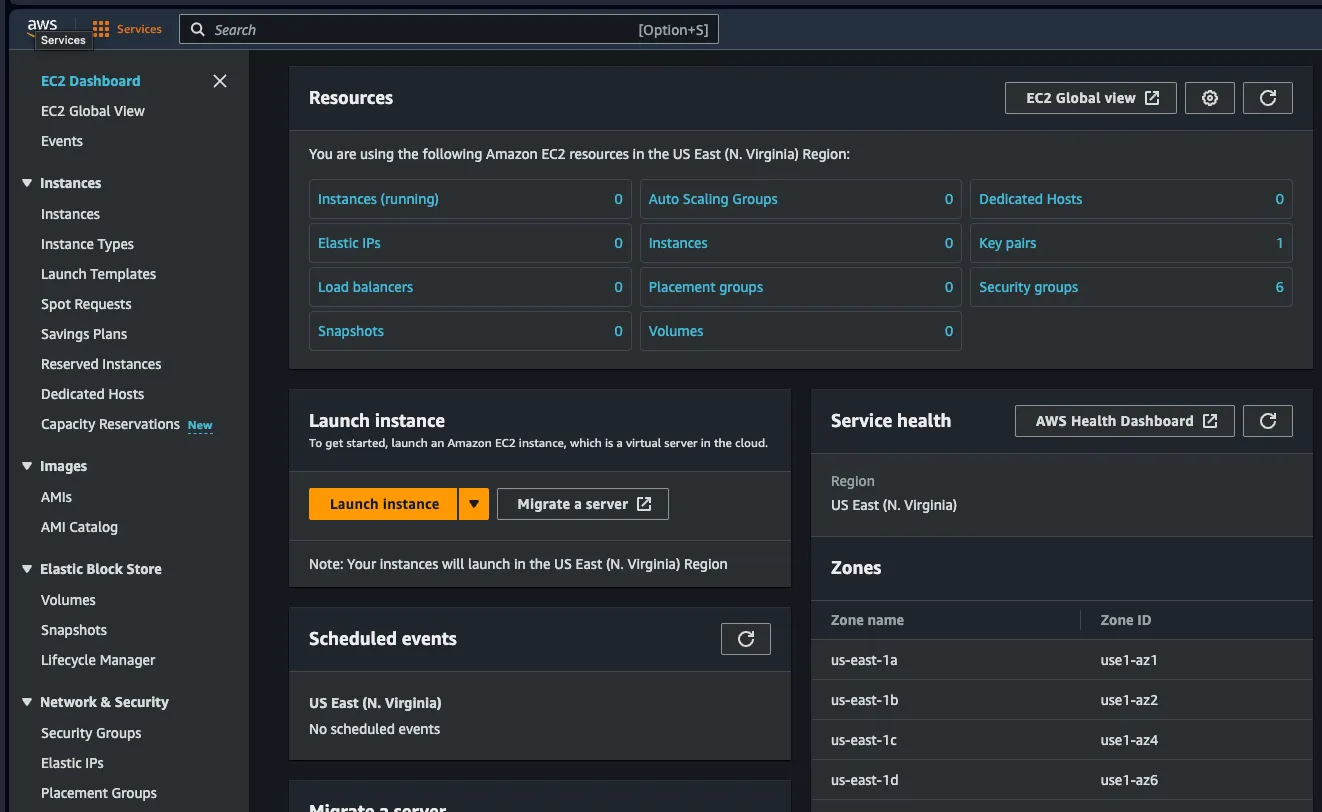The width and height of the screenshot is (1322, 812).
Task: Go to Instances under Instances section
Action: pyautogui.click(x=70, y=214)
